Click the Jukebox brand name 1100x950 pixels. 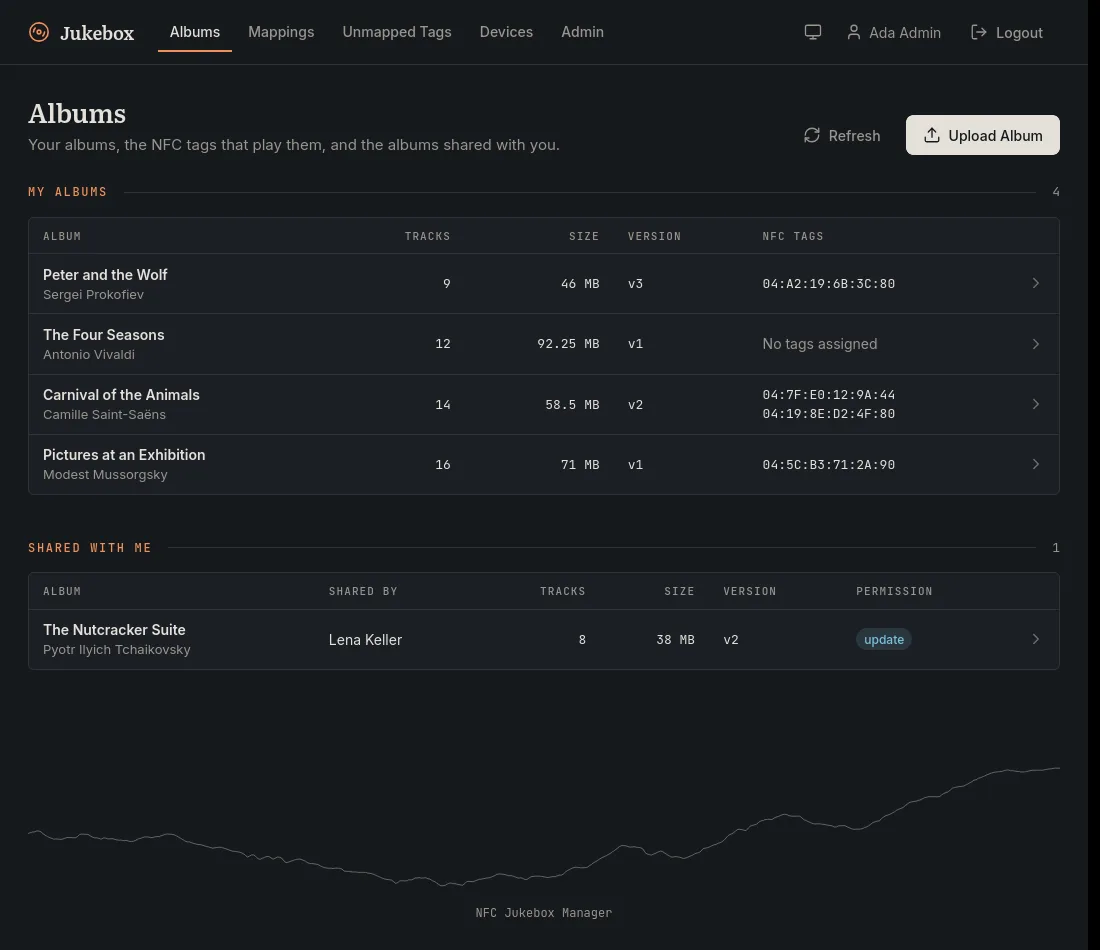click(x=97, y=33)
